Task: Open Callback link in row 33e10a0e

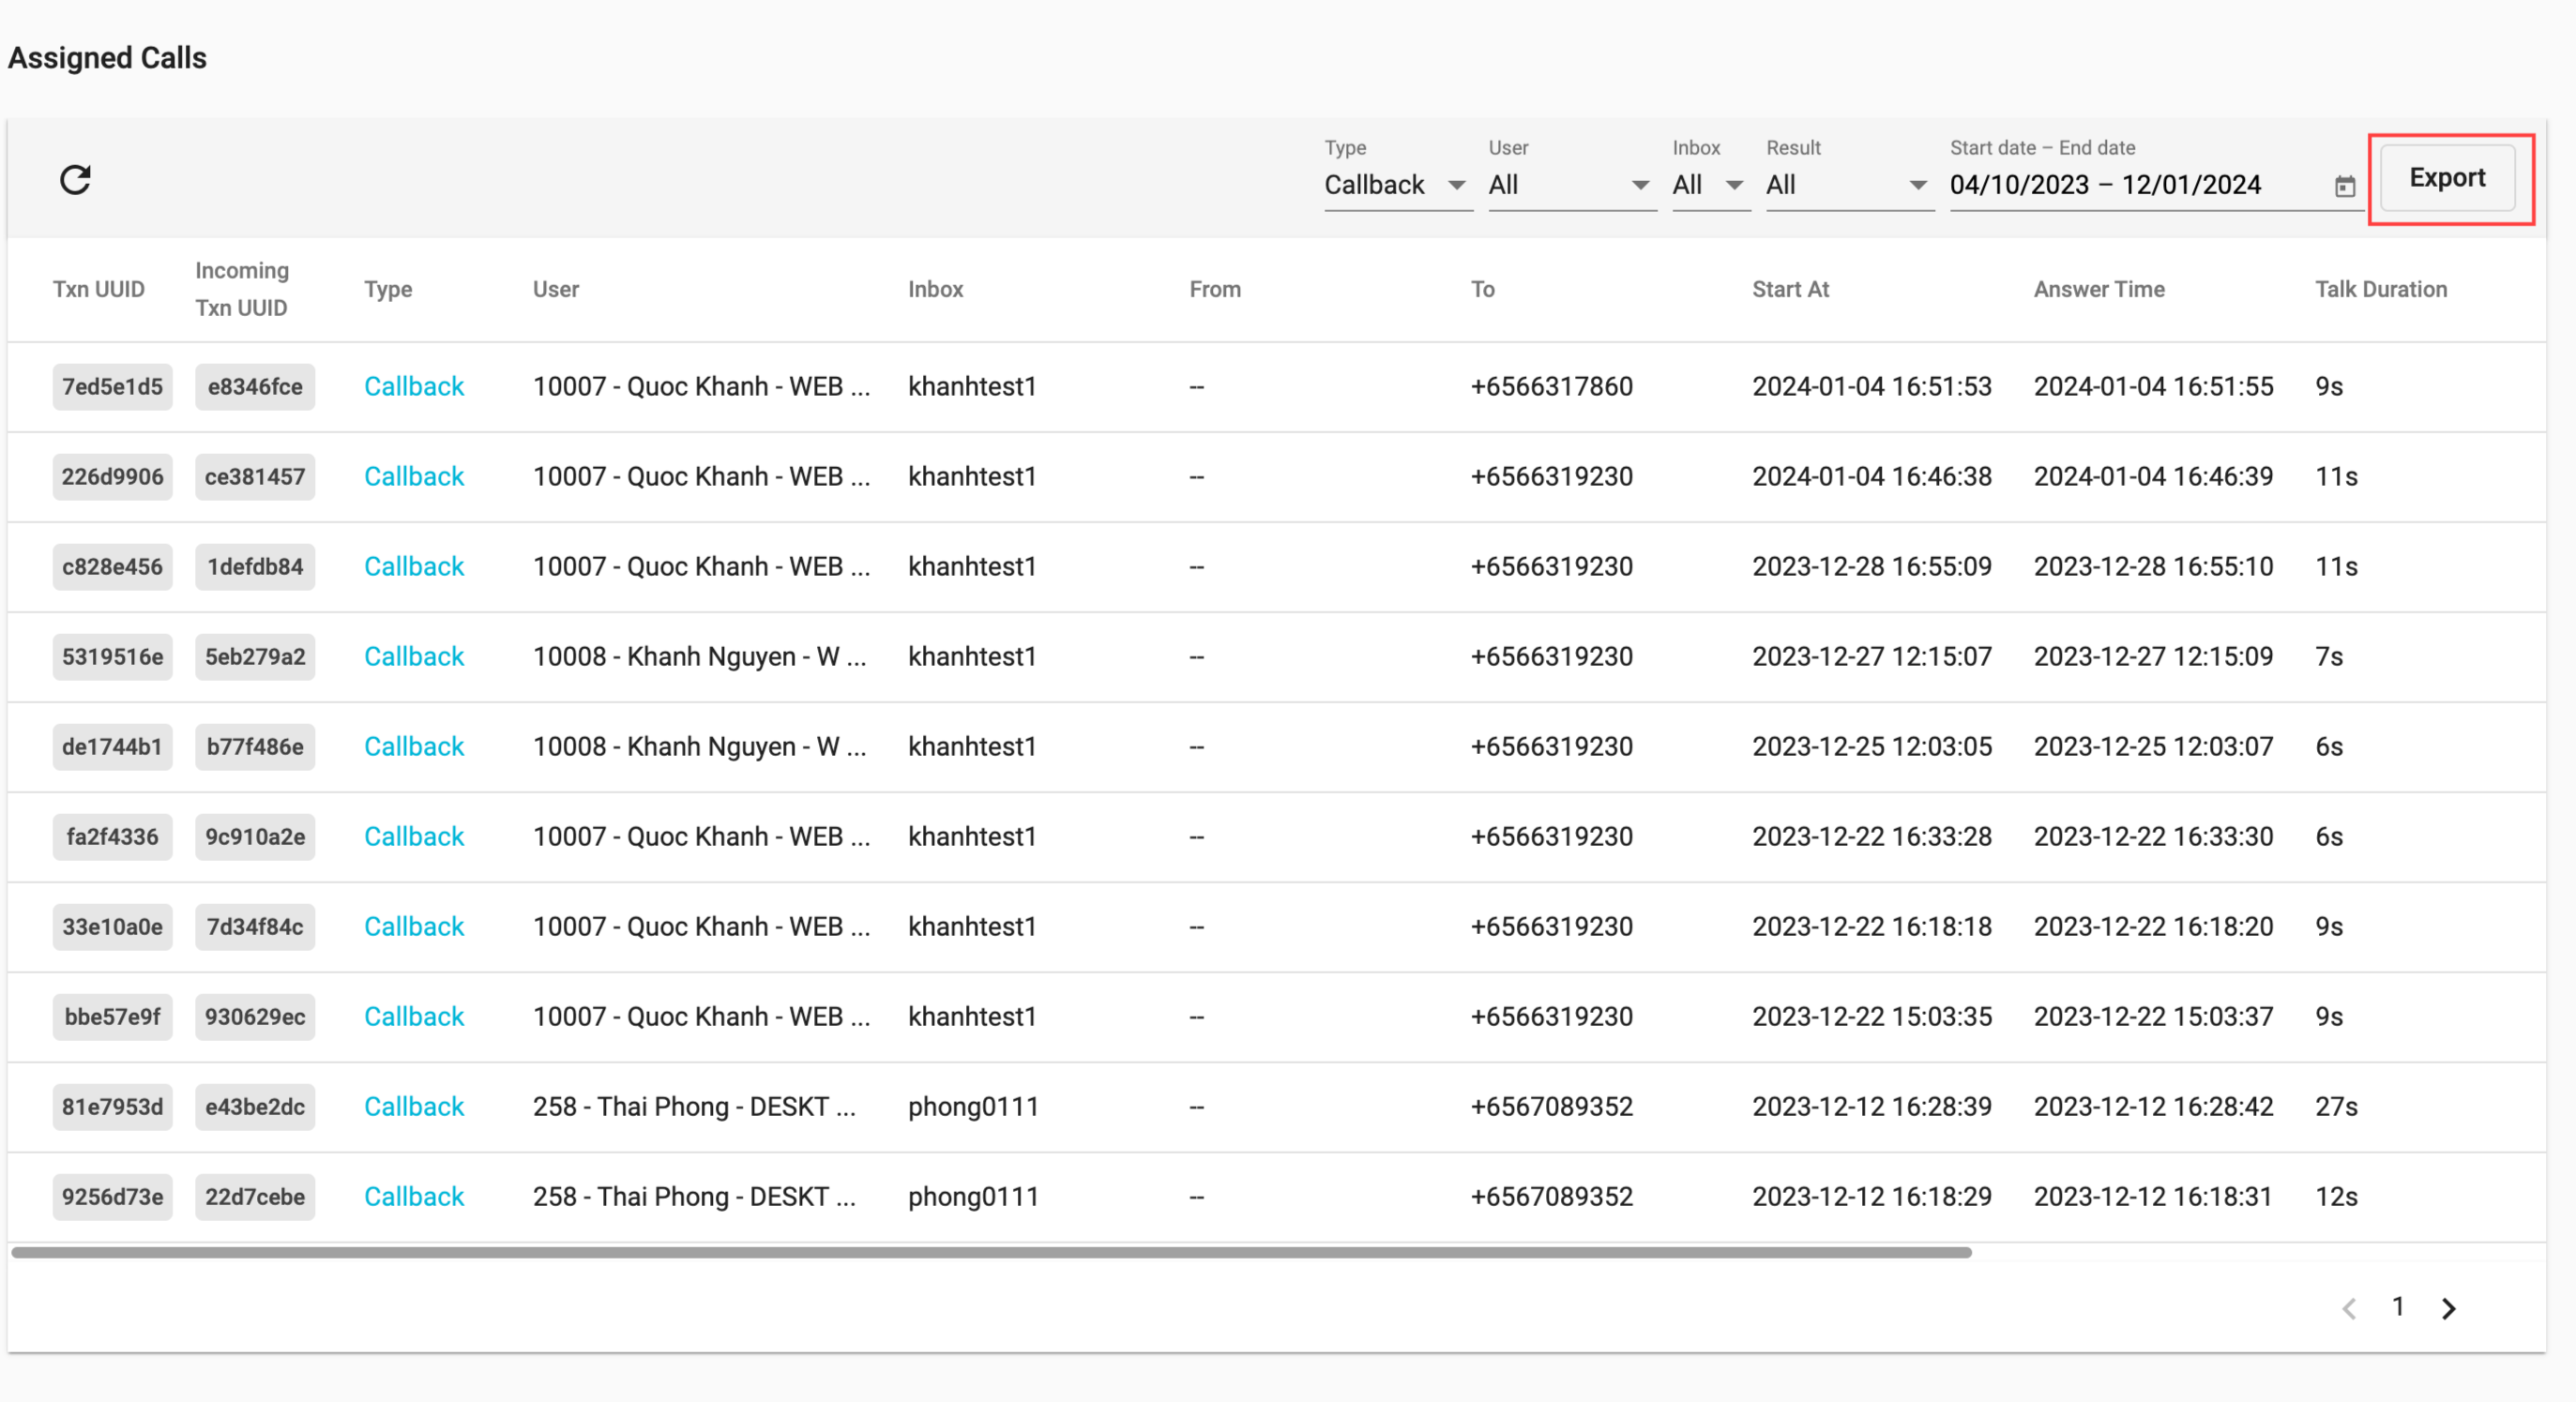Action: [414, 927]
